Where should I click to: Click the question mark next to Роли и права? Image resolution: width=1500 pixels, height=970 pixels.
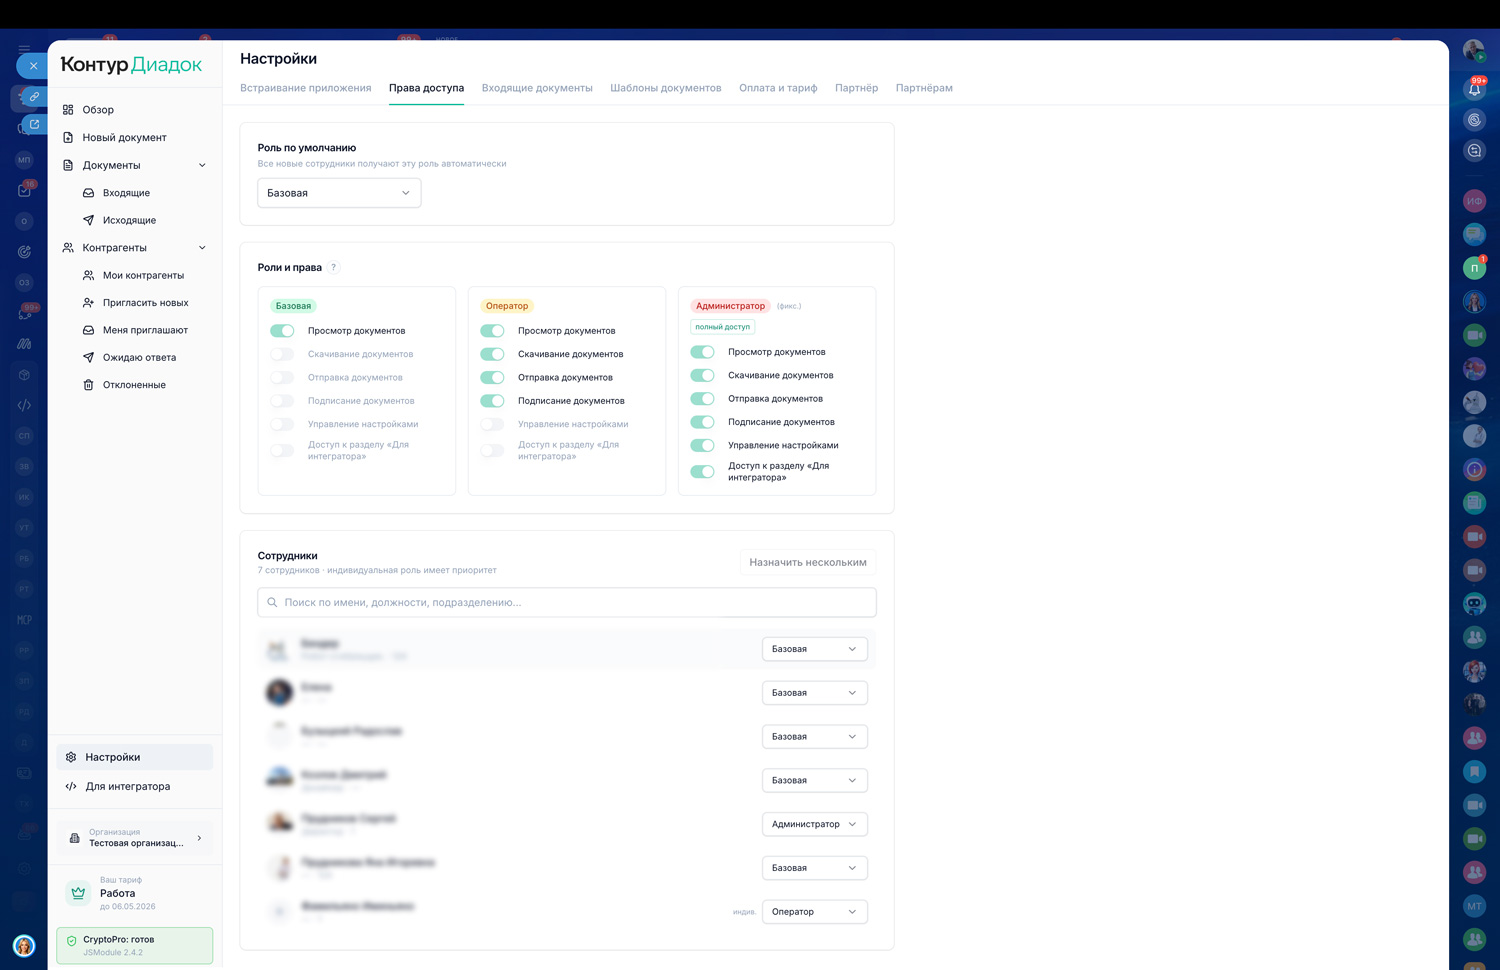[x=334, y=268]
